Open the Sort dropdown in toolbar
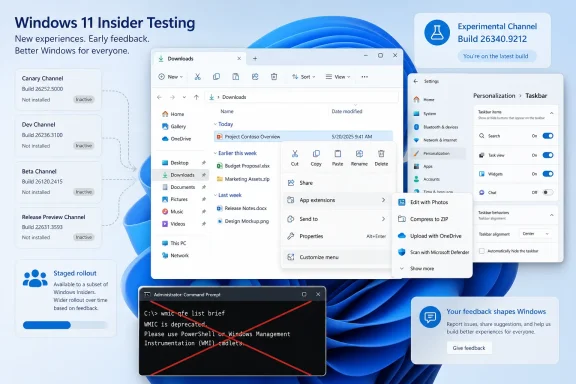Image resolution: width=576 pixels, height=384 pixels. coord(303,77)
